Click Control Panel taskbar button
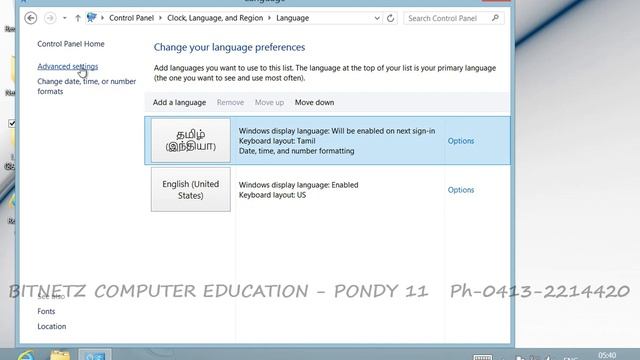 95,355
